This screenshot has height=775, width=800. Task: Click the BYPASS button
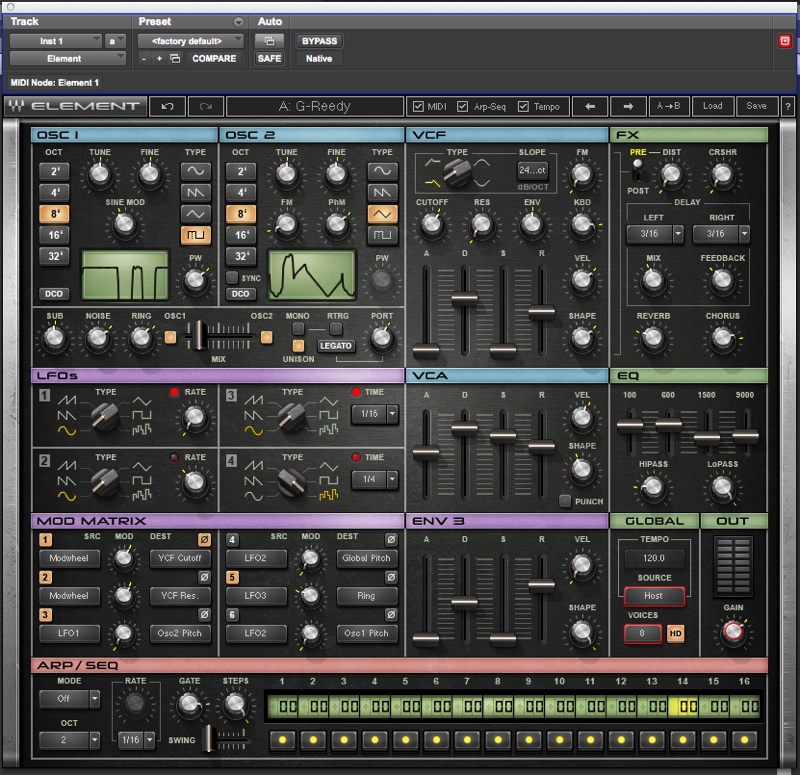[319, 41]
